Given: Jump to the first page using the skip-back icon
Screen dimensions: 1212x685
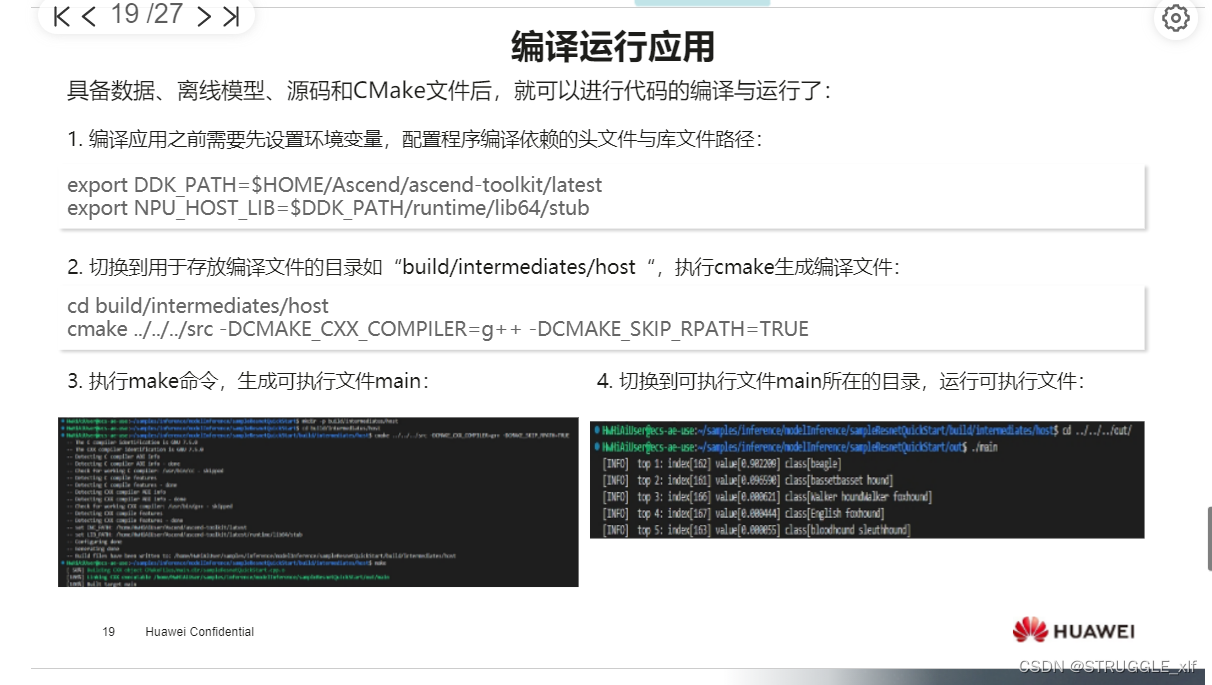Looking at the screenshot, I should tap(61, 17).
